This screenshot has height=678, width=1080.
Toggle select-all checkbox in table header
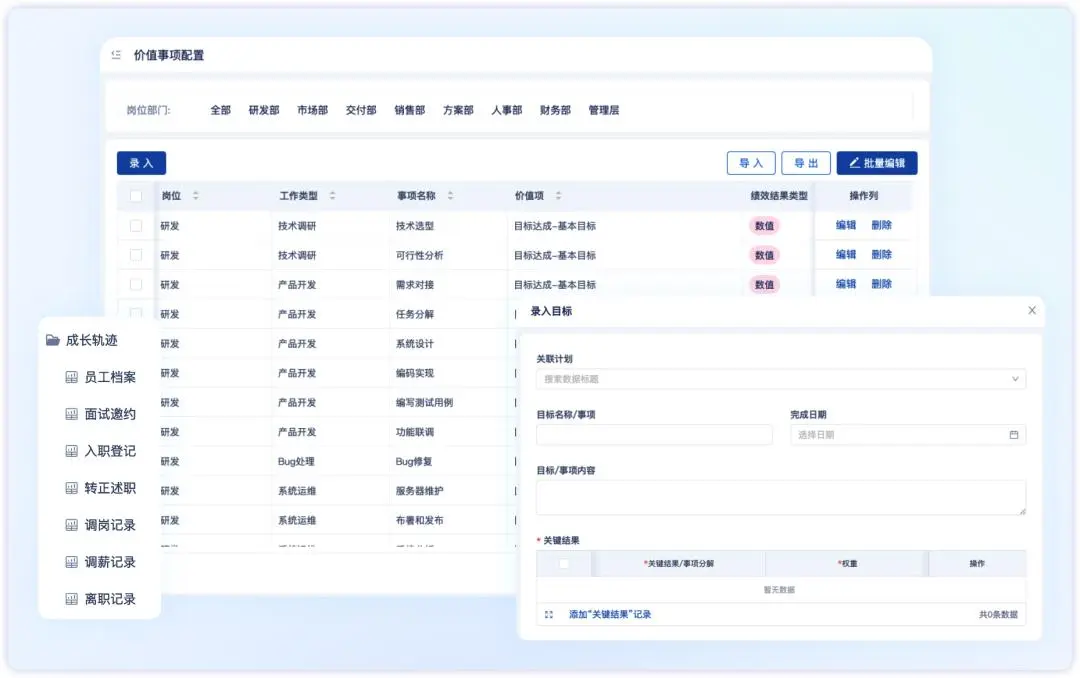(x=136, y=196)
